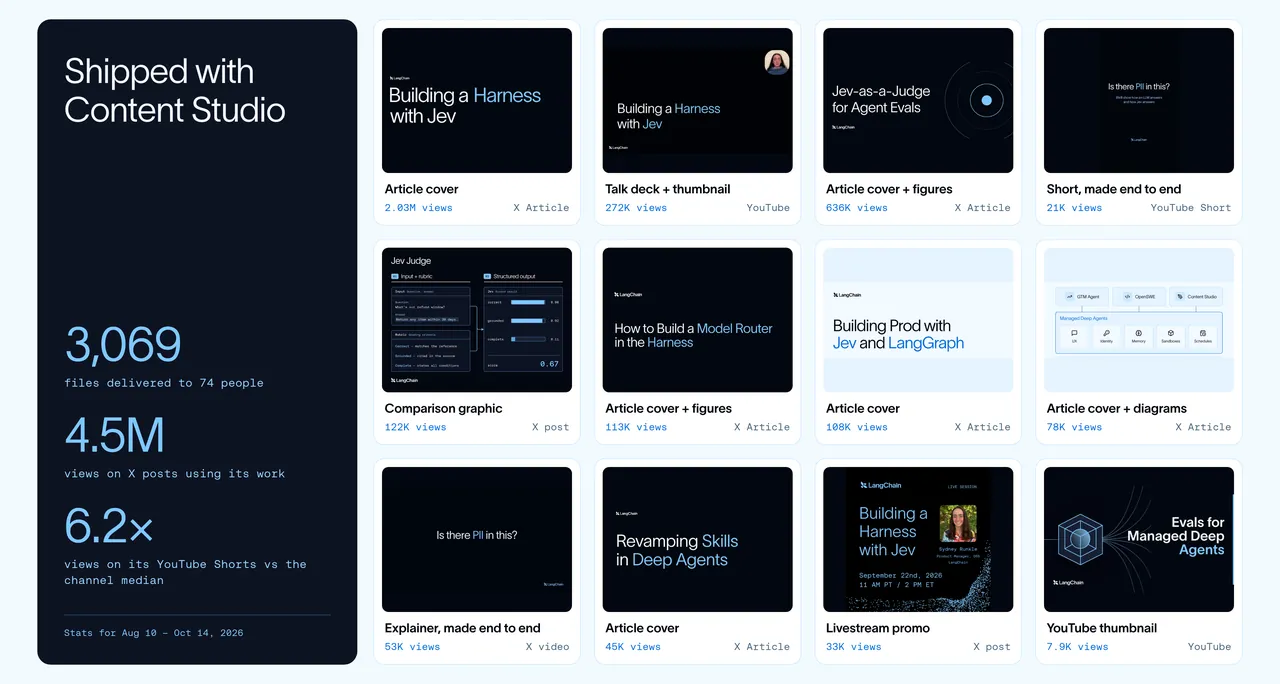Click the wireframe cube graphic on the Evals thumbnail
This screenshot has height=684, width=1280.
[1079, 541]
